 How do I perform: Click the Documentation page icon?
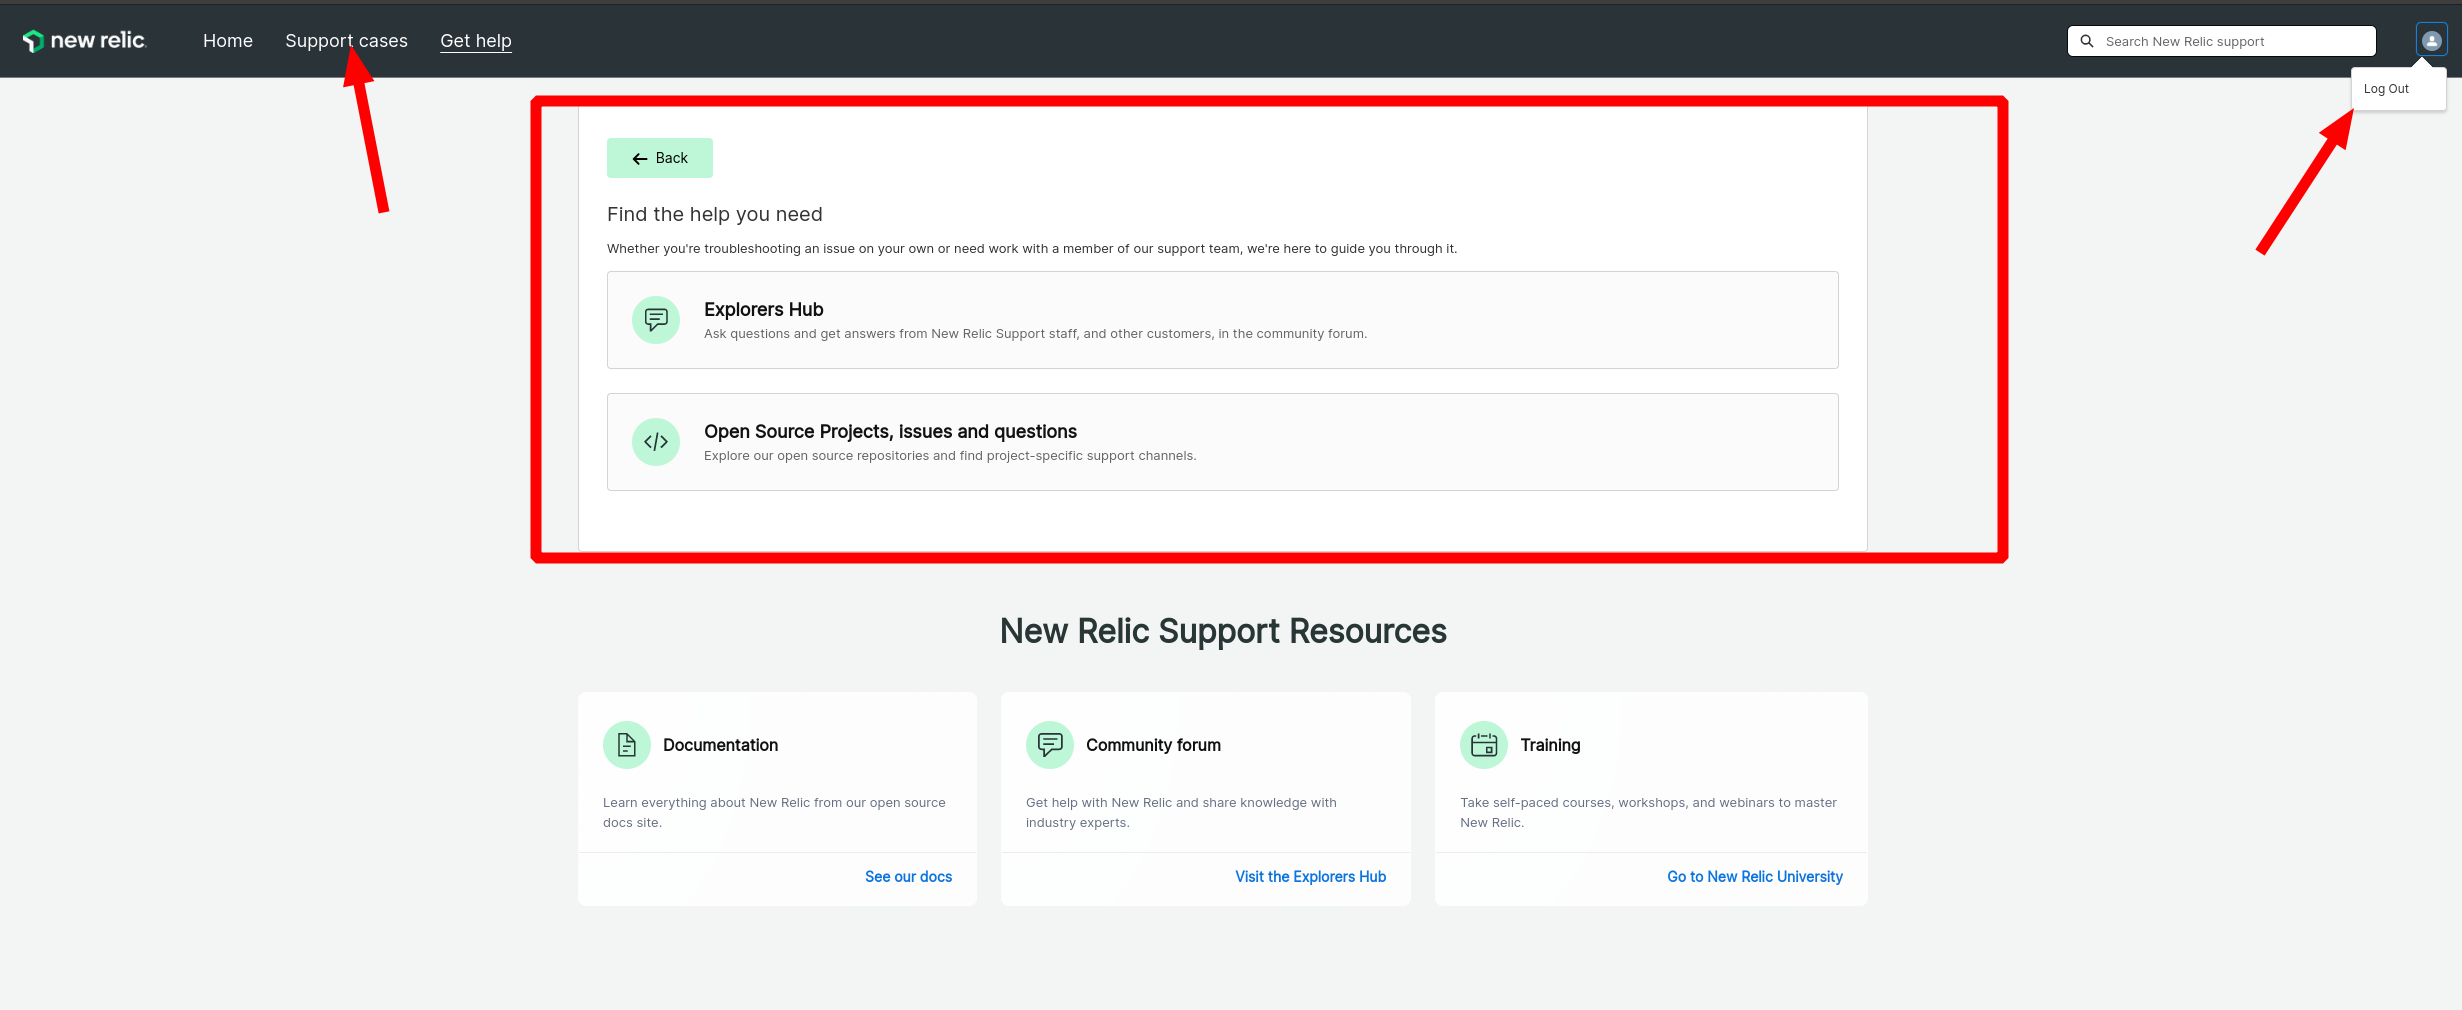pyautogui.click(x=627, y=745)
